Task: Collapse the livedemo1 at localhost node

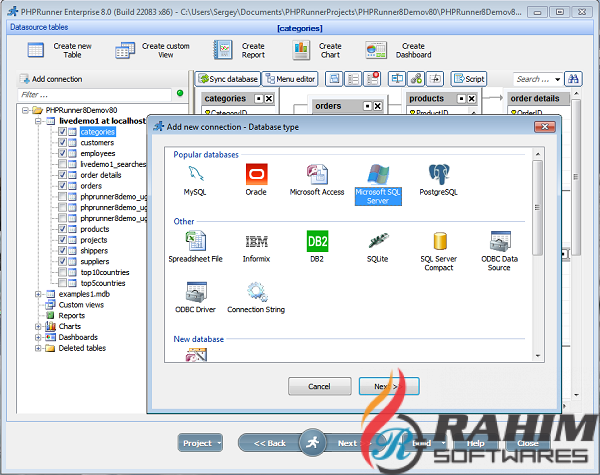Action: (x=38, y=121)
